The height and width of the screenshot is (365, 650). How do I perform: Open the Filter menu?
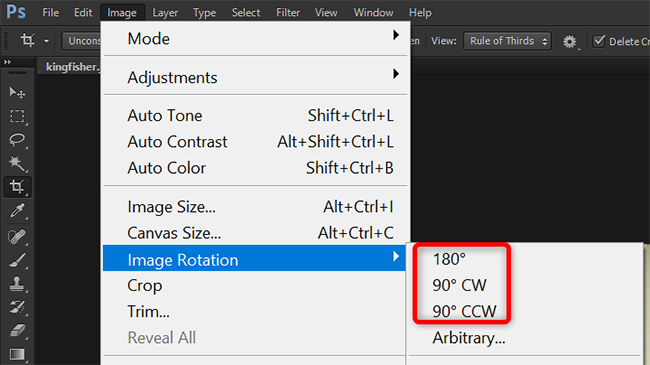click(x=288, y=13)
